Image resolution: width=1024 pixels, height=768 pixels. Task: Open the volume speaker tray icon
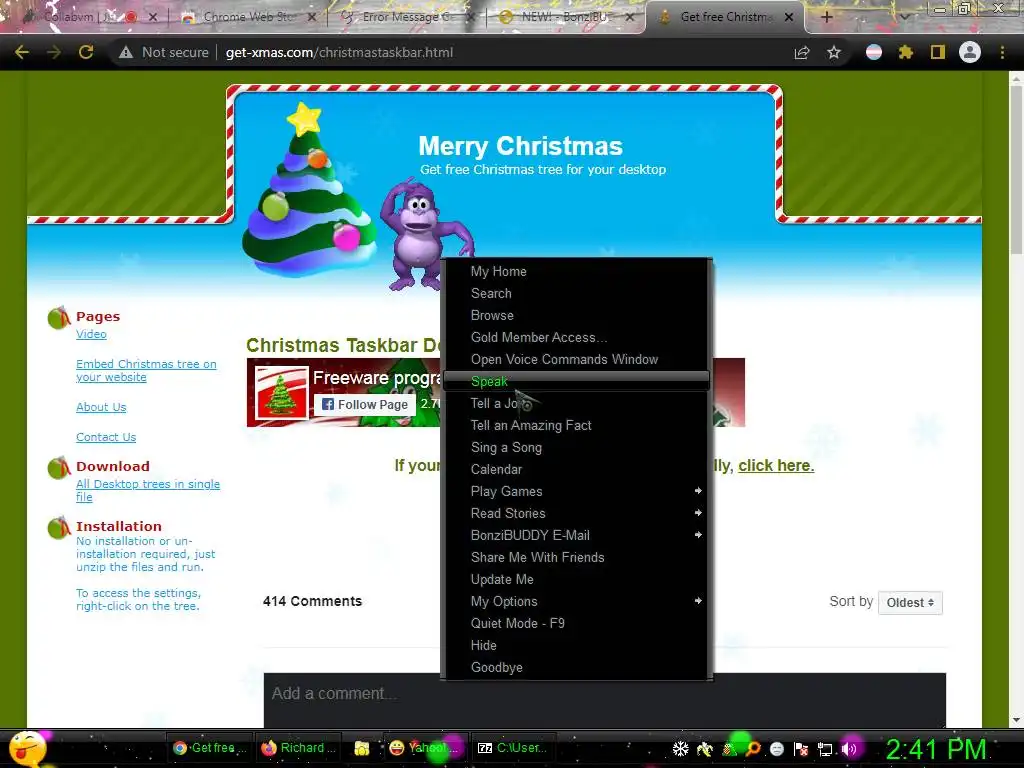(x=849, y=749)
